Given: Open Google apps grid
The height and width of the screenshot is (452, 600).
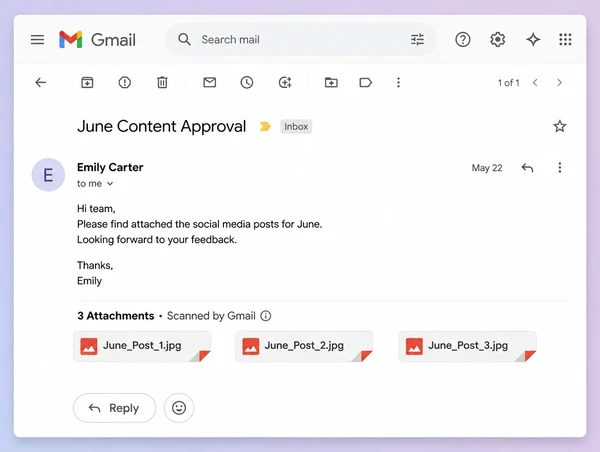Looking at the screenshot, I should [x=565, y=39].
